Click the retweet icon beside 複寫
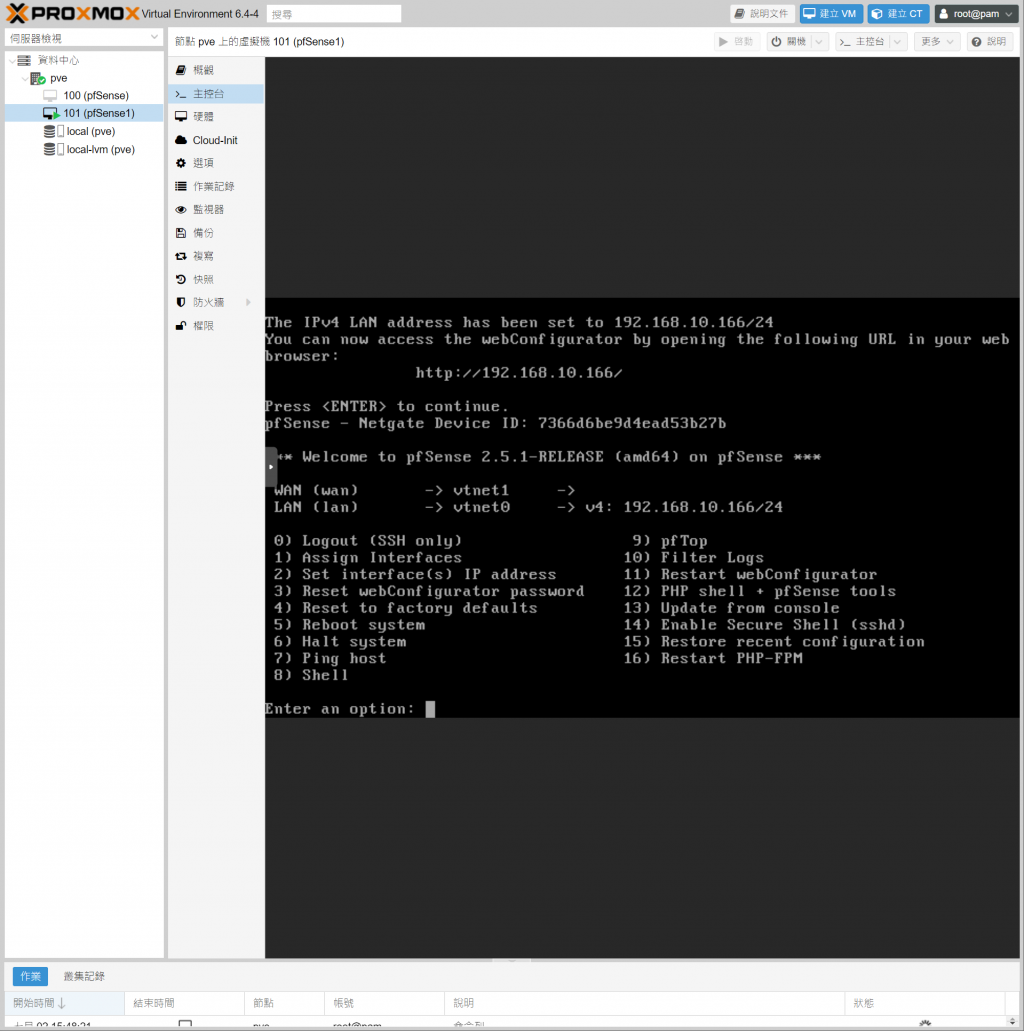Image resolution: width=1024 pixels, height=1031 pixels. 181,256
